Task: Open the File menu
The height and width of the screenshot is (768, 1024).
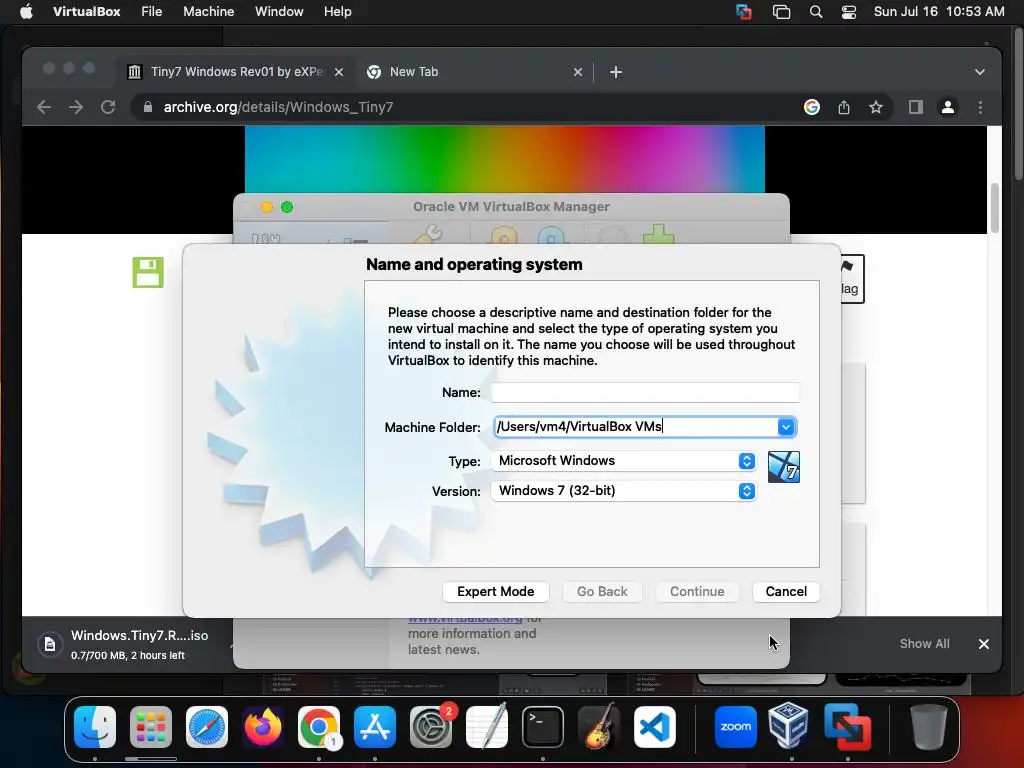Action: tap(152, 12)
